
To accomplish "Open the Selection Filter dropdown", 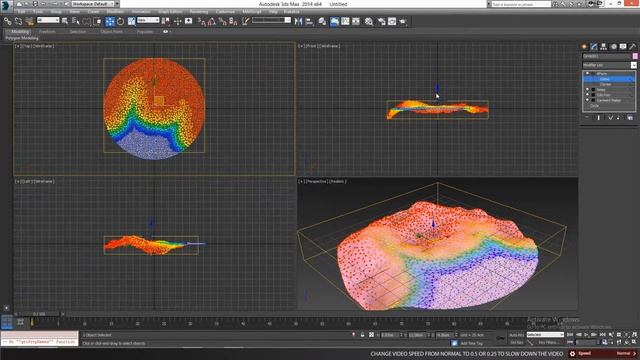I will [x=48, y=20].
